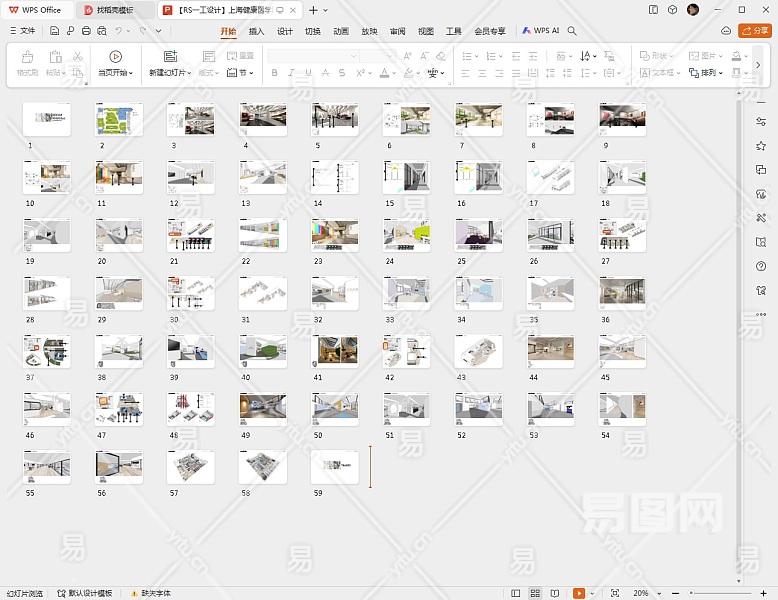Viewport: 778px width, 600px height.
Task: Click the 新建幻灯片 new slide icon
Action: 170,57
